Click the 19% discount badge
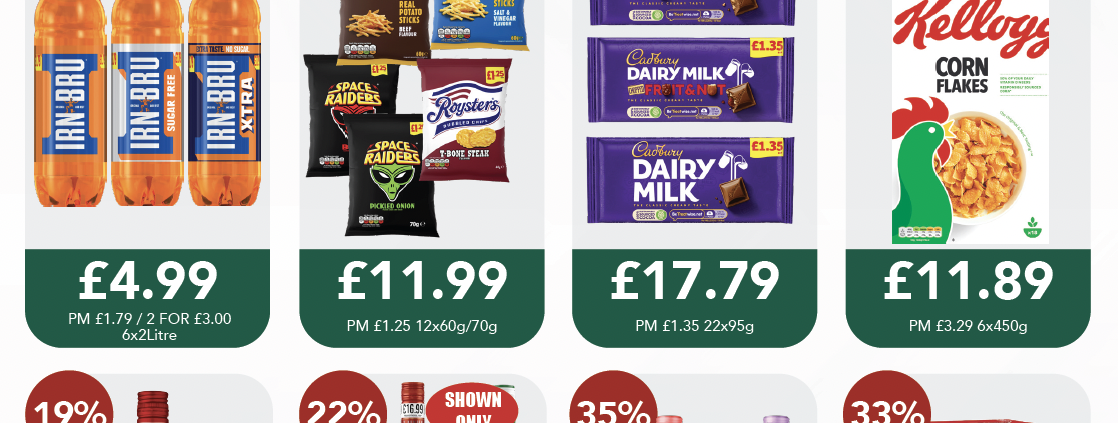Viewport: 1118px width, 423px height. (x=69, y=397)
